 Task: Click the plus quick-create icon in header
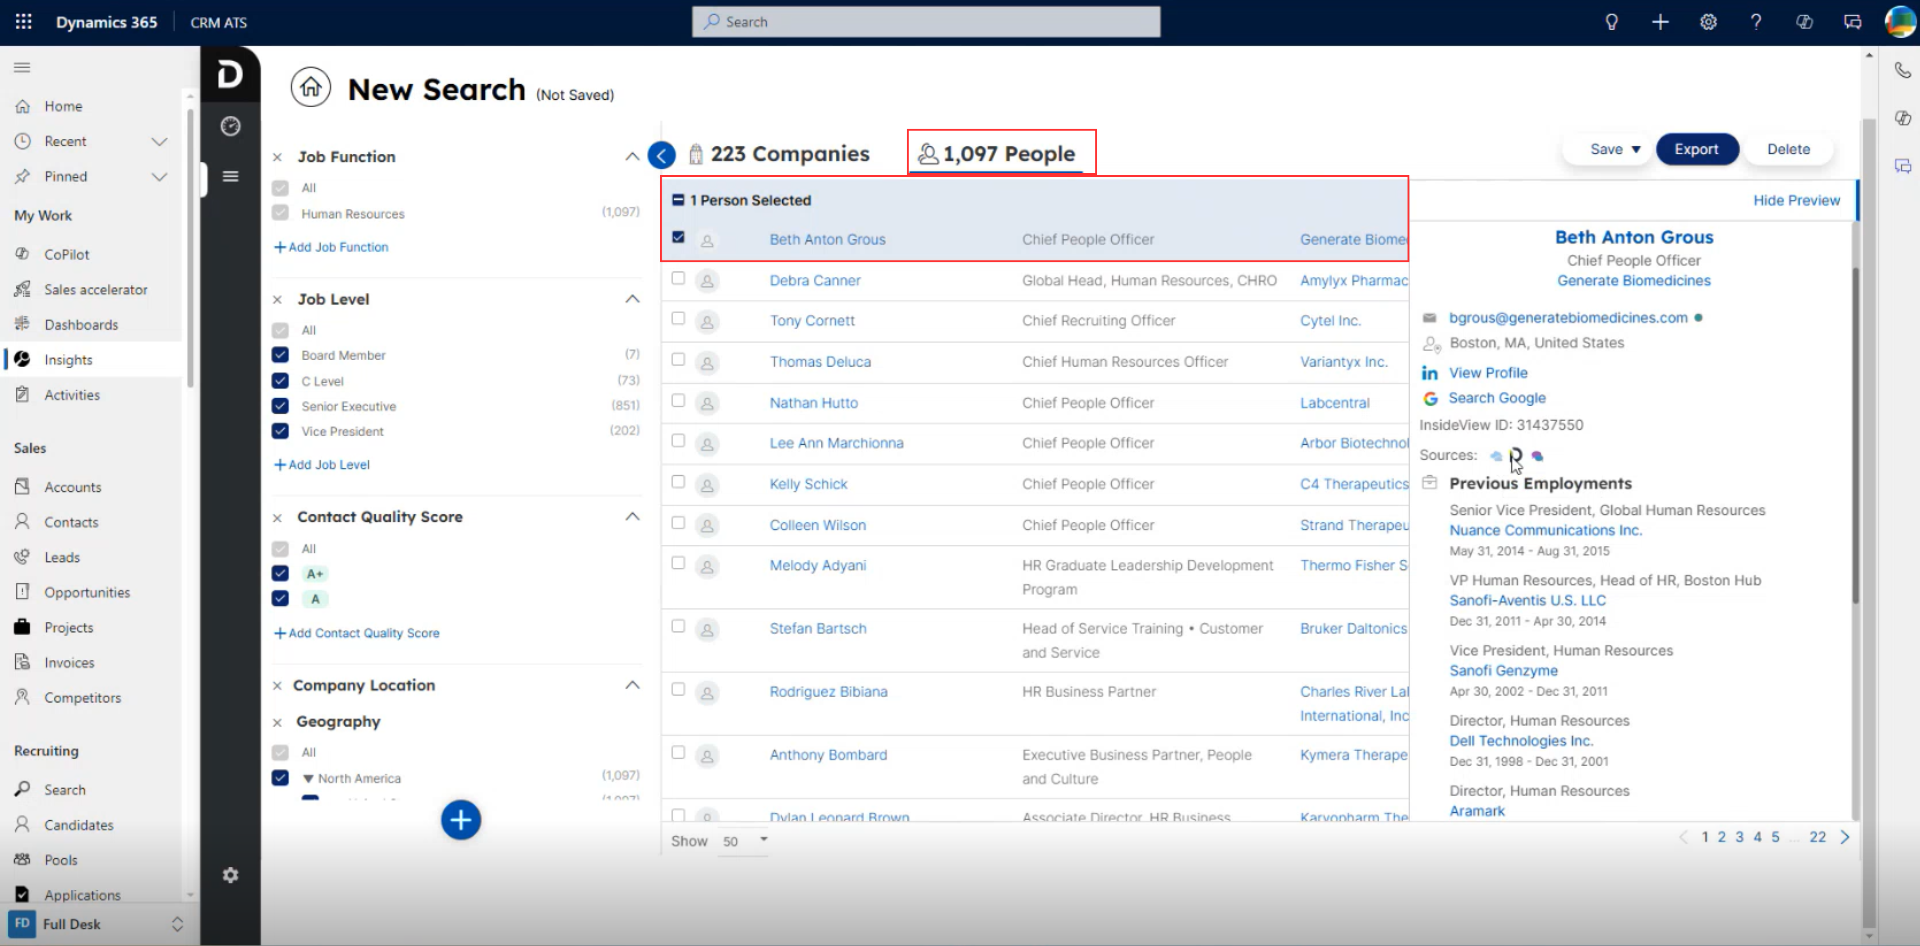[x=1660, y=21]
